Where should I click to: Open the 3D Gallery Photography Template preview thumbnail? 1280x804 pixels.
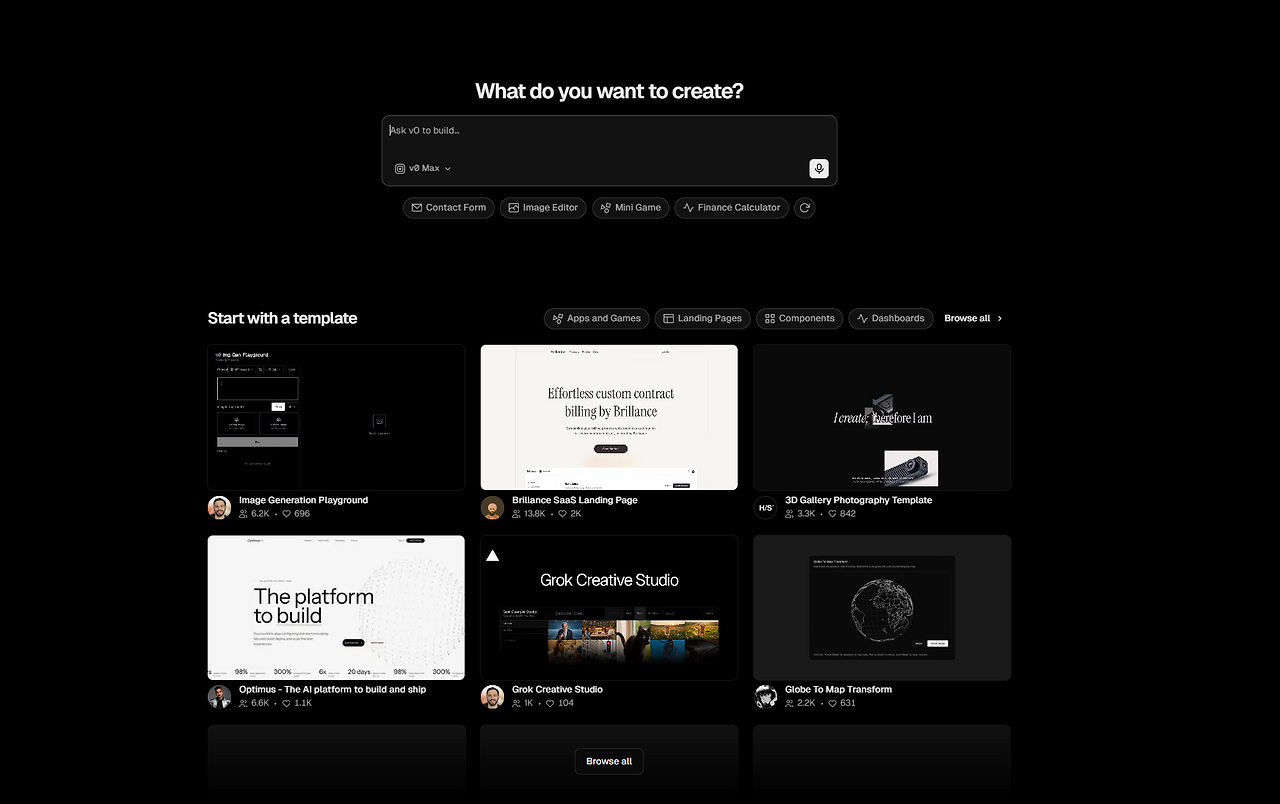coord(882,417)
